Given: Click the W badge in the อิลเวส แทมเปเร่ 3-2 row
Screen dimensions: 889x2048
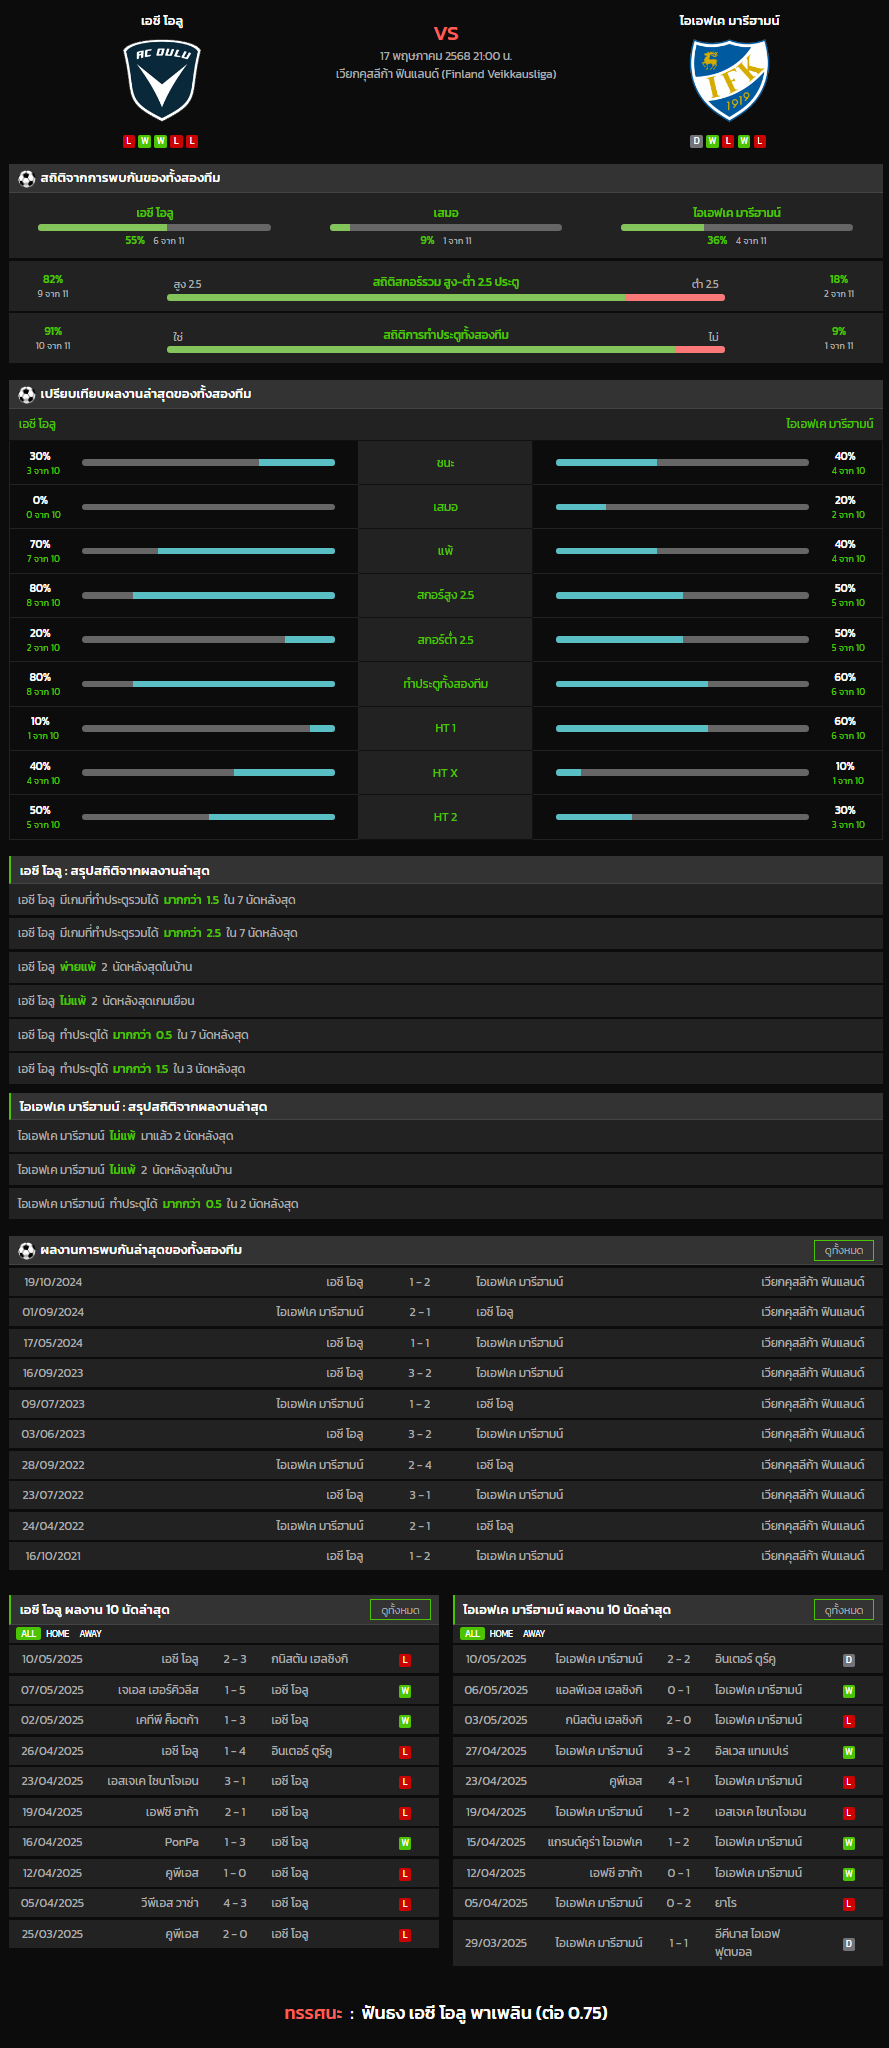Looking at the screenshot, I should click(x=849, y=1752).
